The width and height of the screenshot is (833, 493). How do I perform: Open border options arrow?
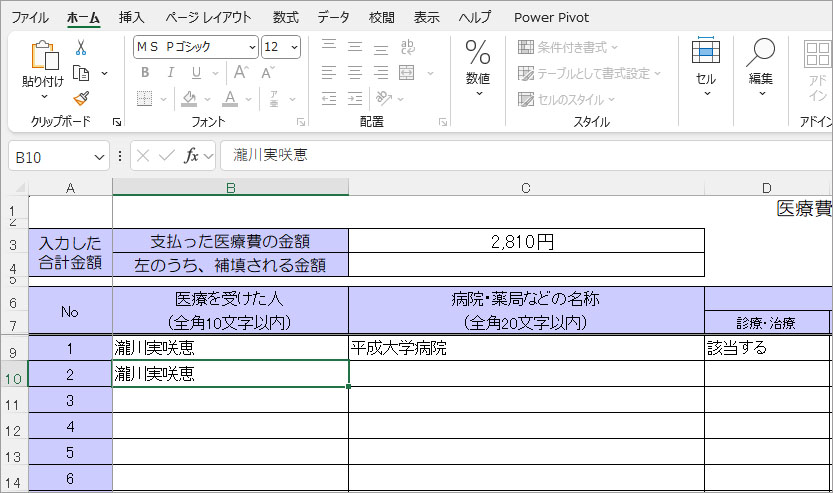(164, 99)
